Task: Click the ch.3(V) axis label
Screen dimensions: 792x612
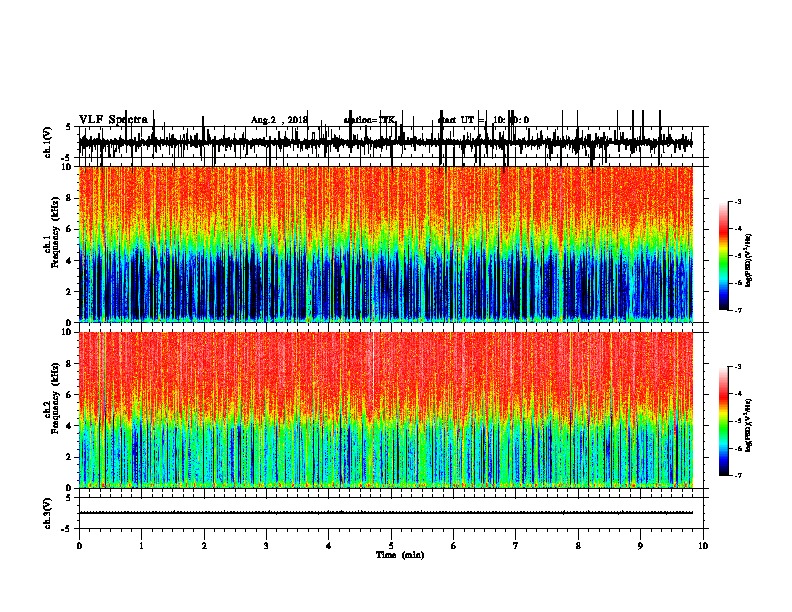Action: [x=48, y=513]
